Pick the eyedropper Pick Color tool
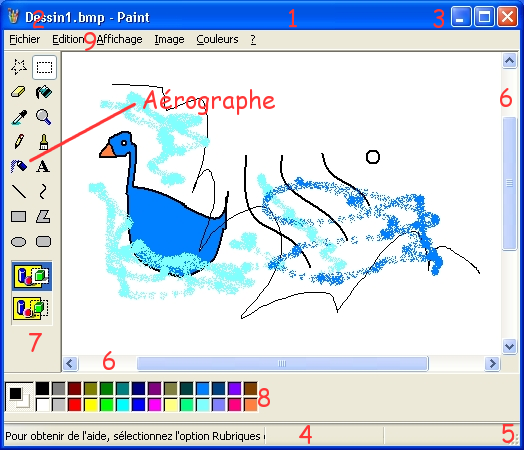The width and height of the screenshot is (524, 450). pos(19,117)
